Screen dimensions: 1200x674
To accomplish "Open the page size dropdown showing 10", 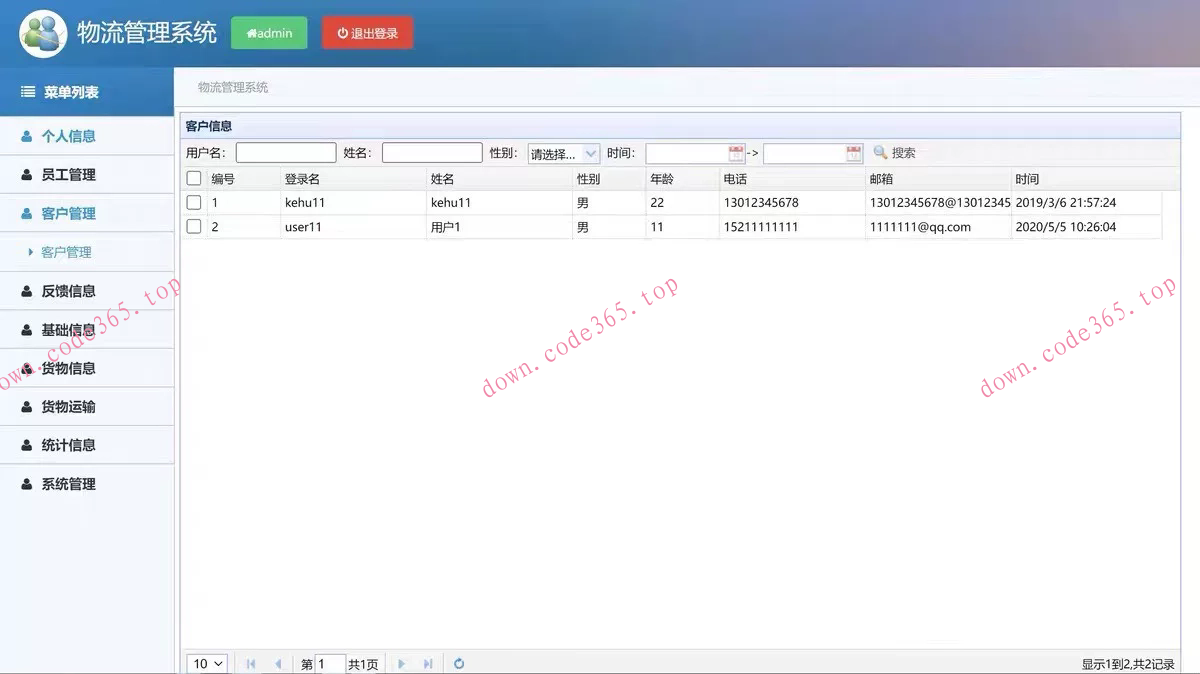I will (x=208, y=664).
